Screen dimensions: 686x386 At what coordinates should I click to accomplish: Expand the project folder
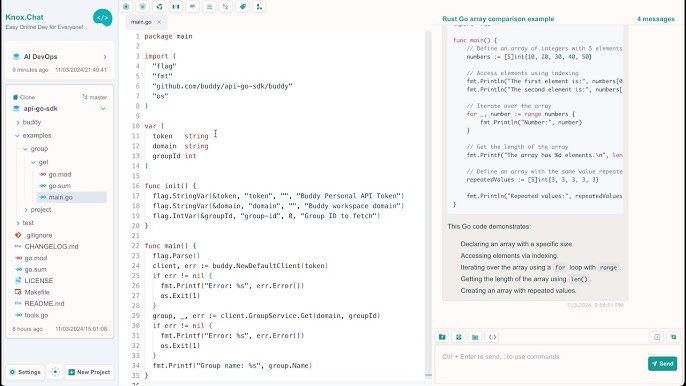[38, 210]
